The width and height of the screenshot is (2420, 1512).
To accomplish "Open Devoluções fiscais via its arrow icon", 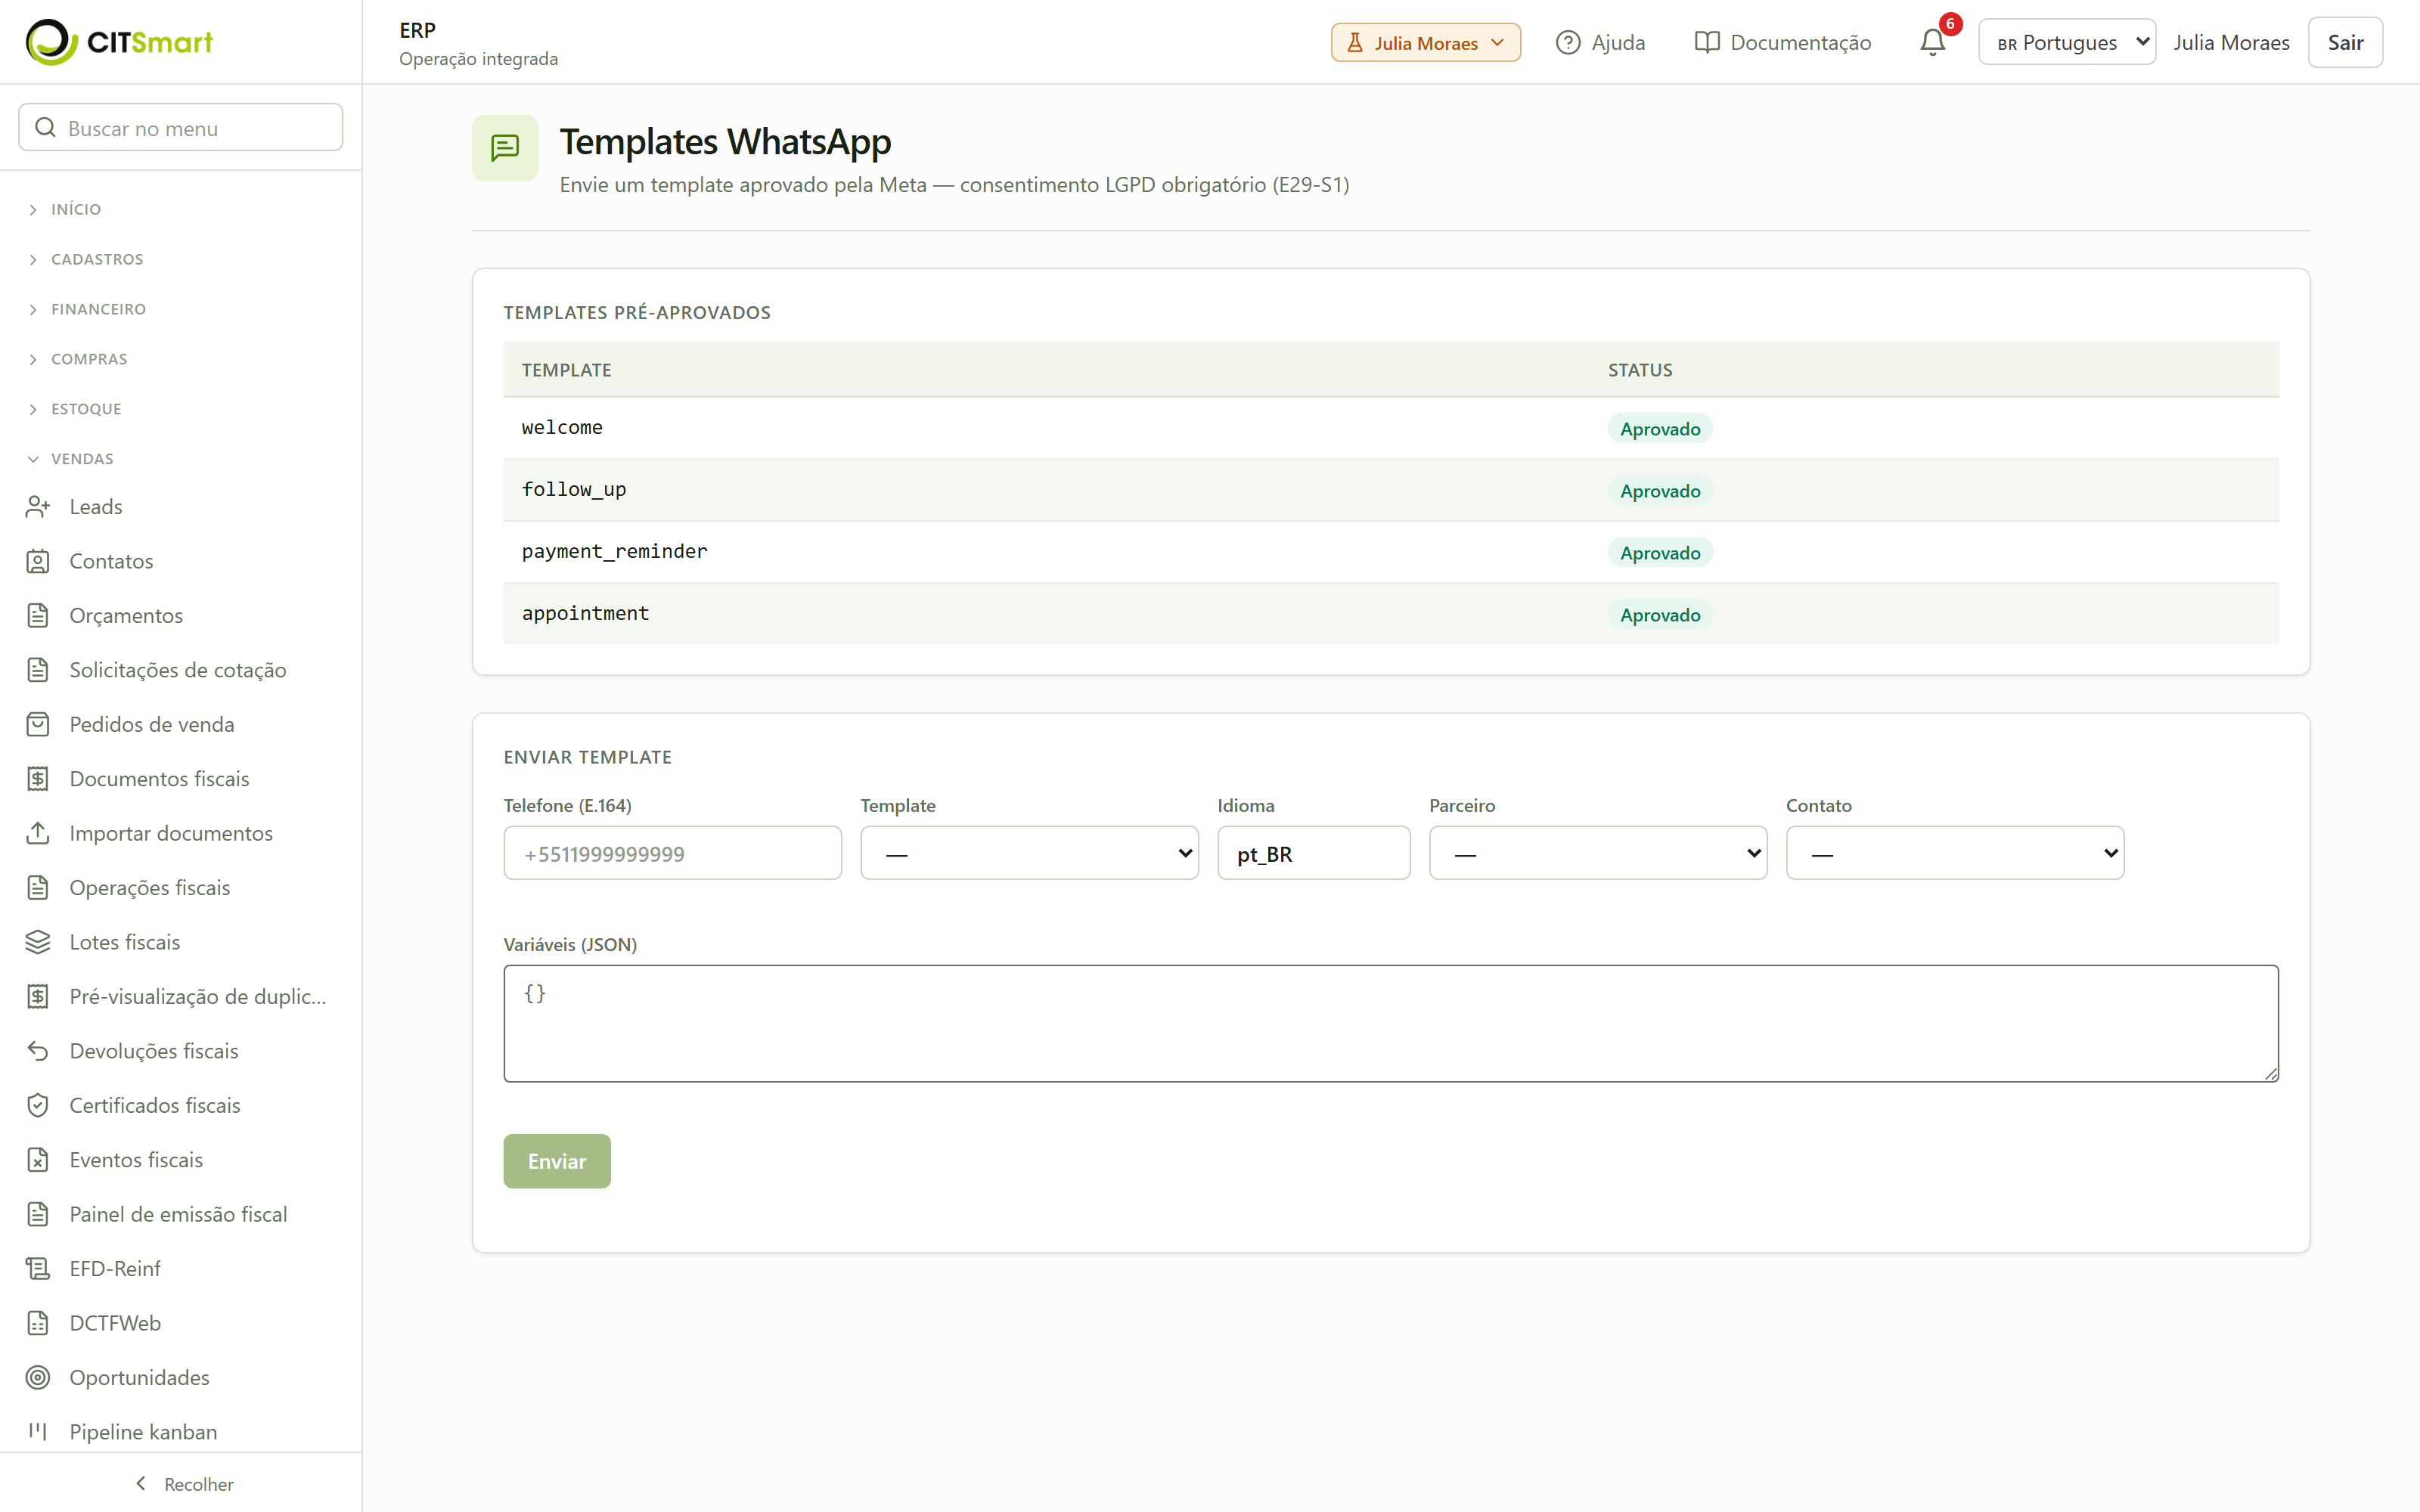I will pos(38,1051).
